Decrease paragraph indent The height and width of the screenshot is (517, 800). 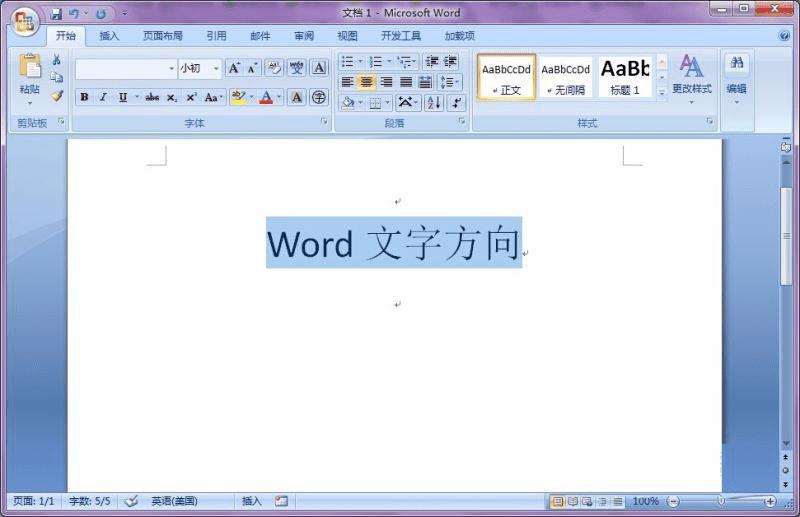click(x=432, y=62)
